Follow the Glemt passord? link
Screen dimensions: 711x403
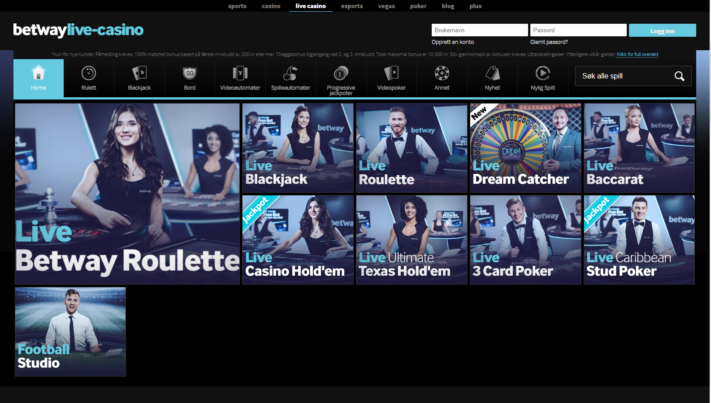[x=549, y=42]
